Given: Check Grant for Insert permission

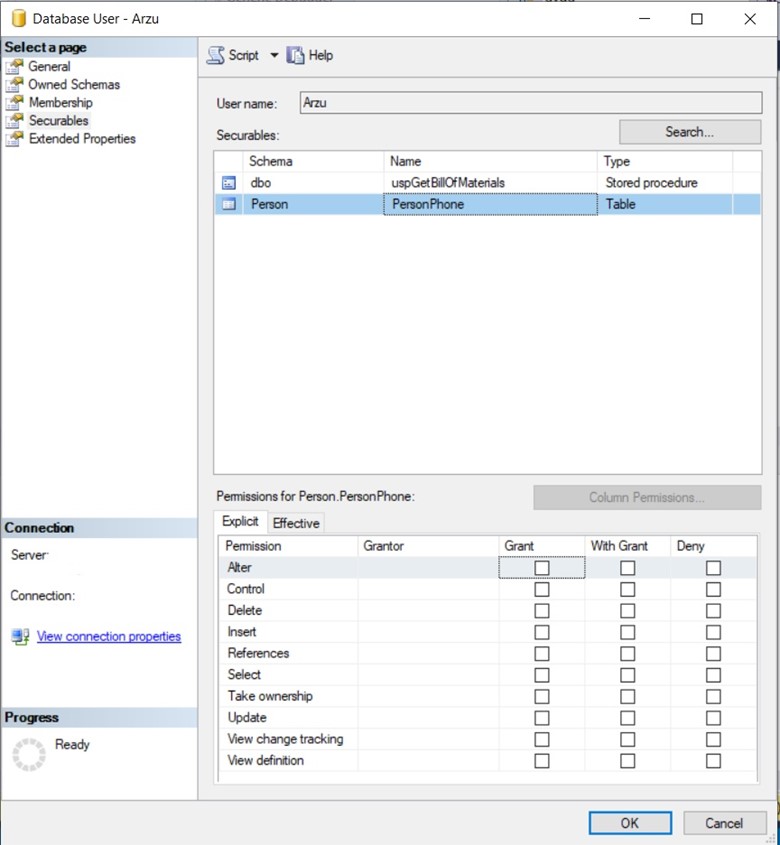Looking at the screenshot, I should pyautogui.click(x=542, y=632).
